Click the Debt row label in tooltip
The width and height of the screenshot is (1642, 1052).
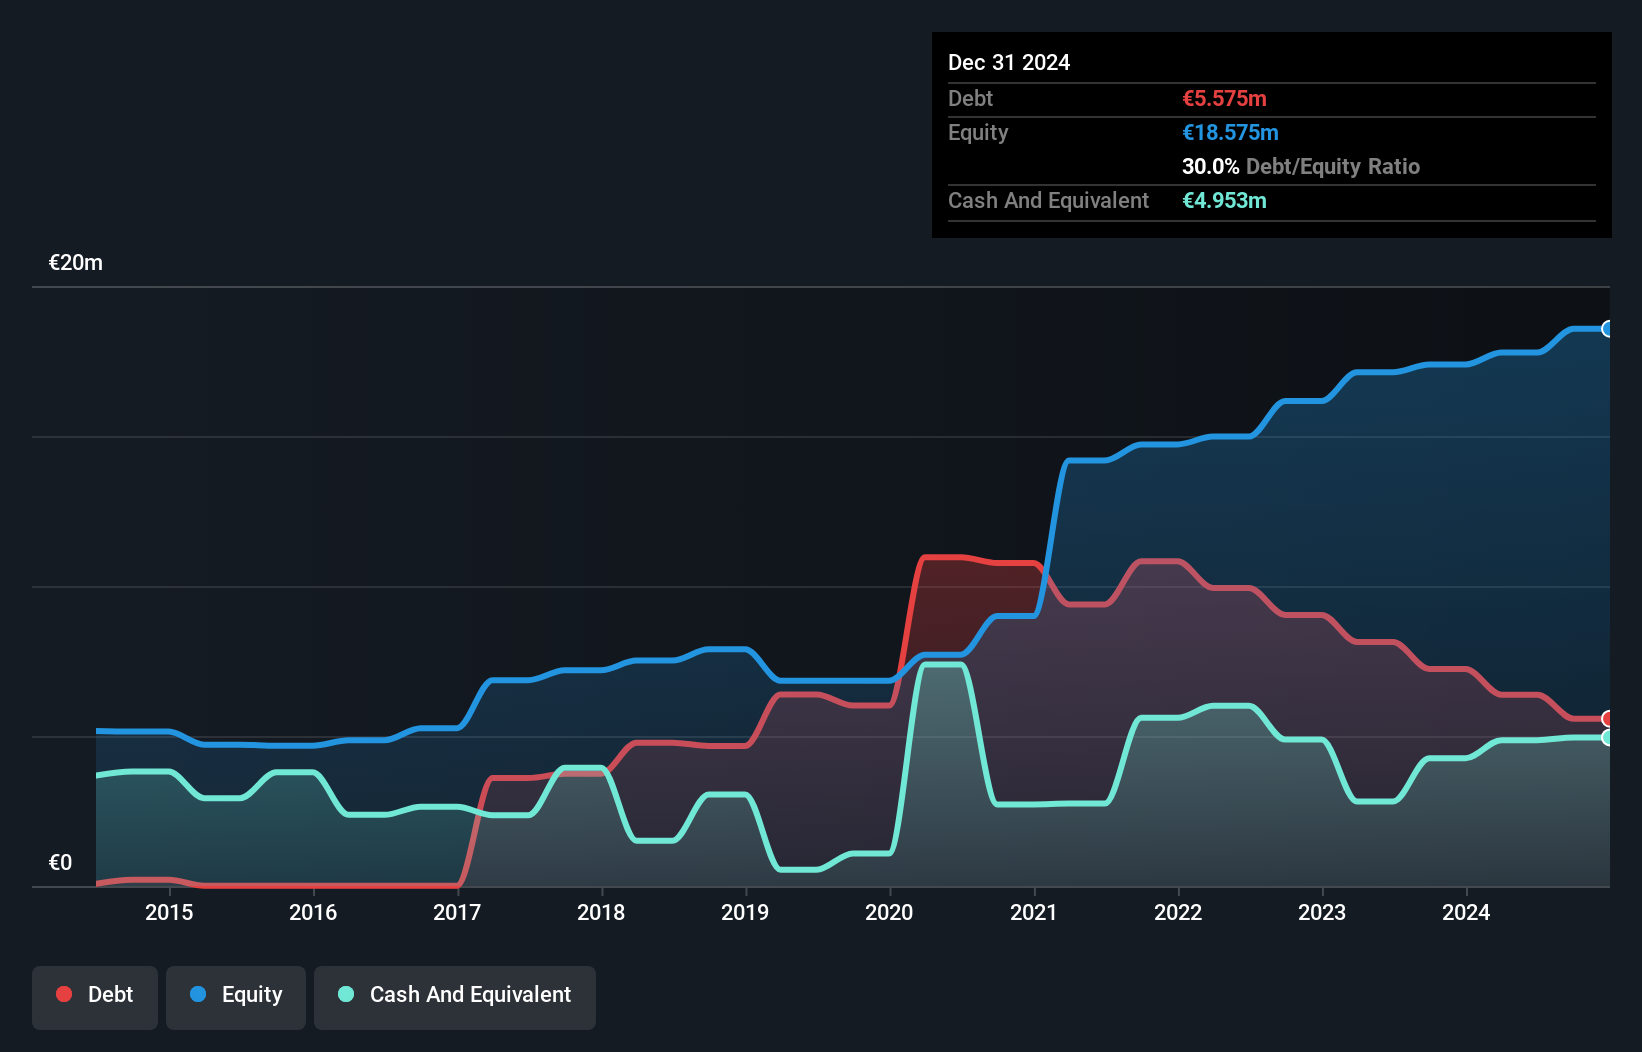(970, 98)
